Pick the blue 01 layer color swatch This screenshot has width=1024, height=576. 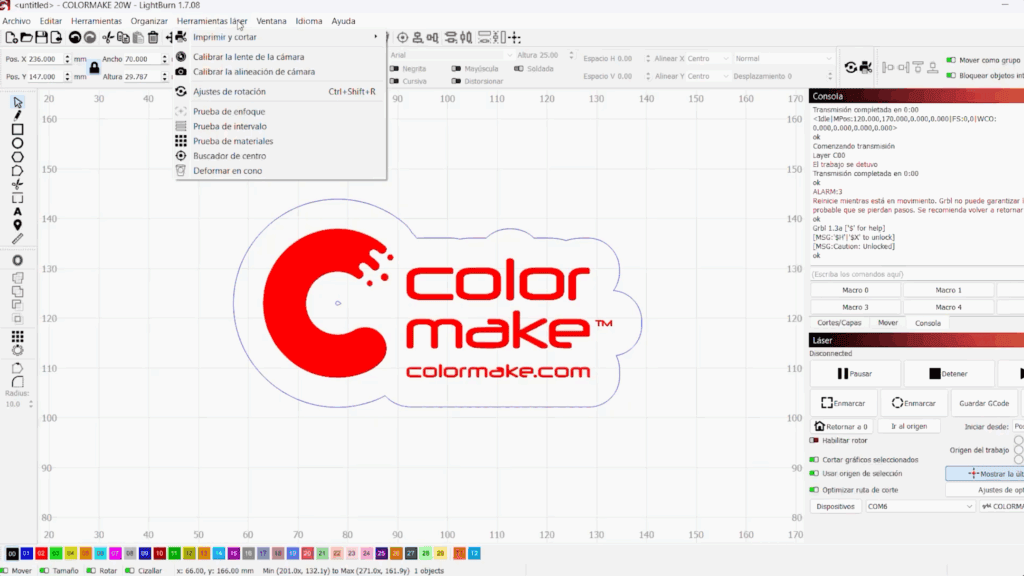tap(27, 553)
